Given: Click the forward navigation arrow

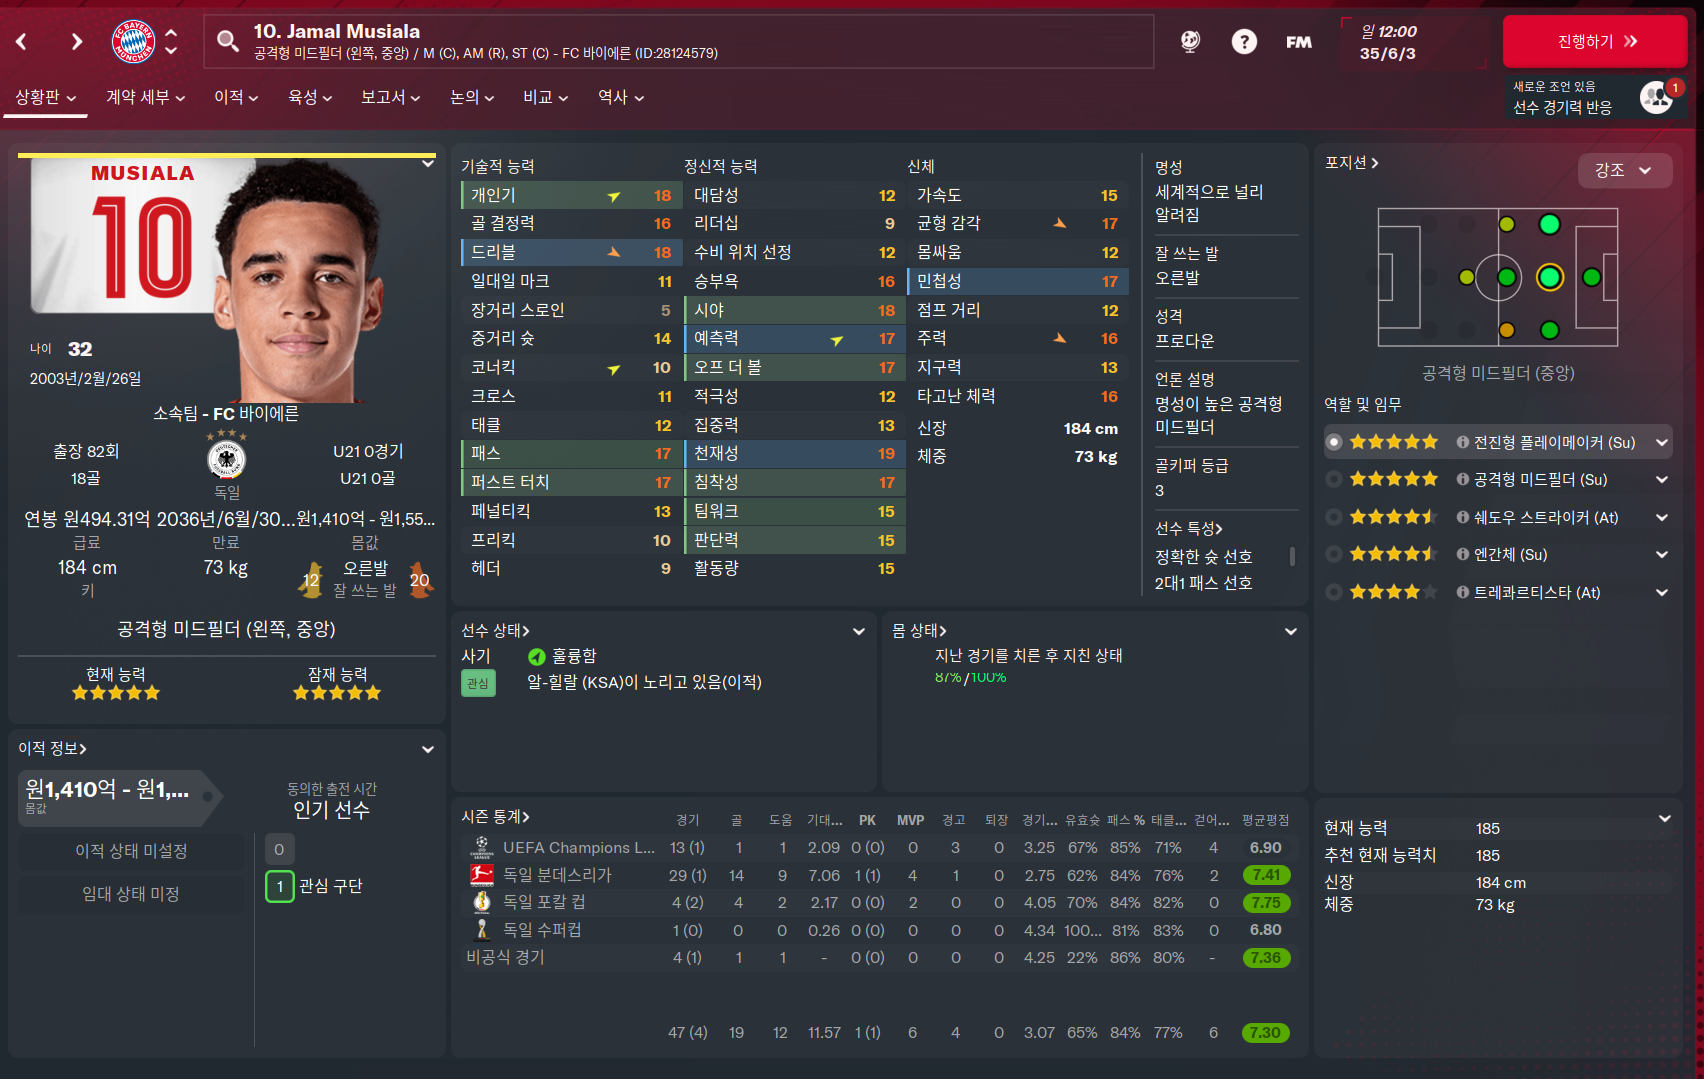Looking at the screenshot, I should [77, 41].
